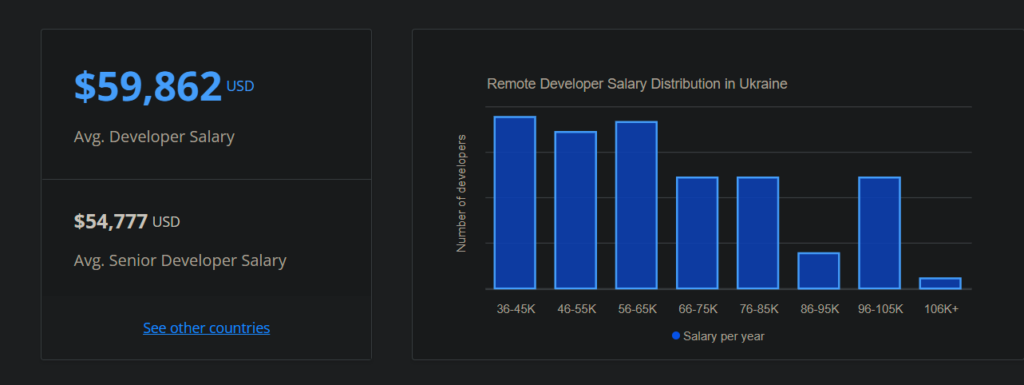
Task: Select the 46-55K salary bar
Action: (x=575, y=210)
